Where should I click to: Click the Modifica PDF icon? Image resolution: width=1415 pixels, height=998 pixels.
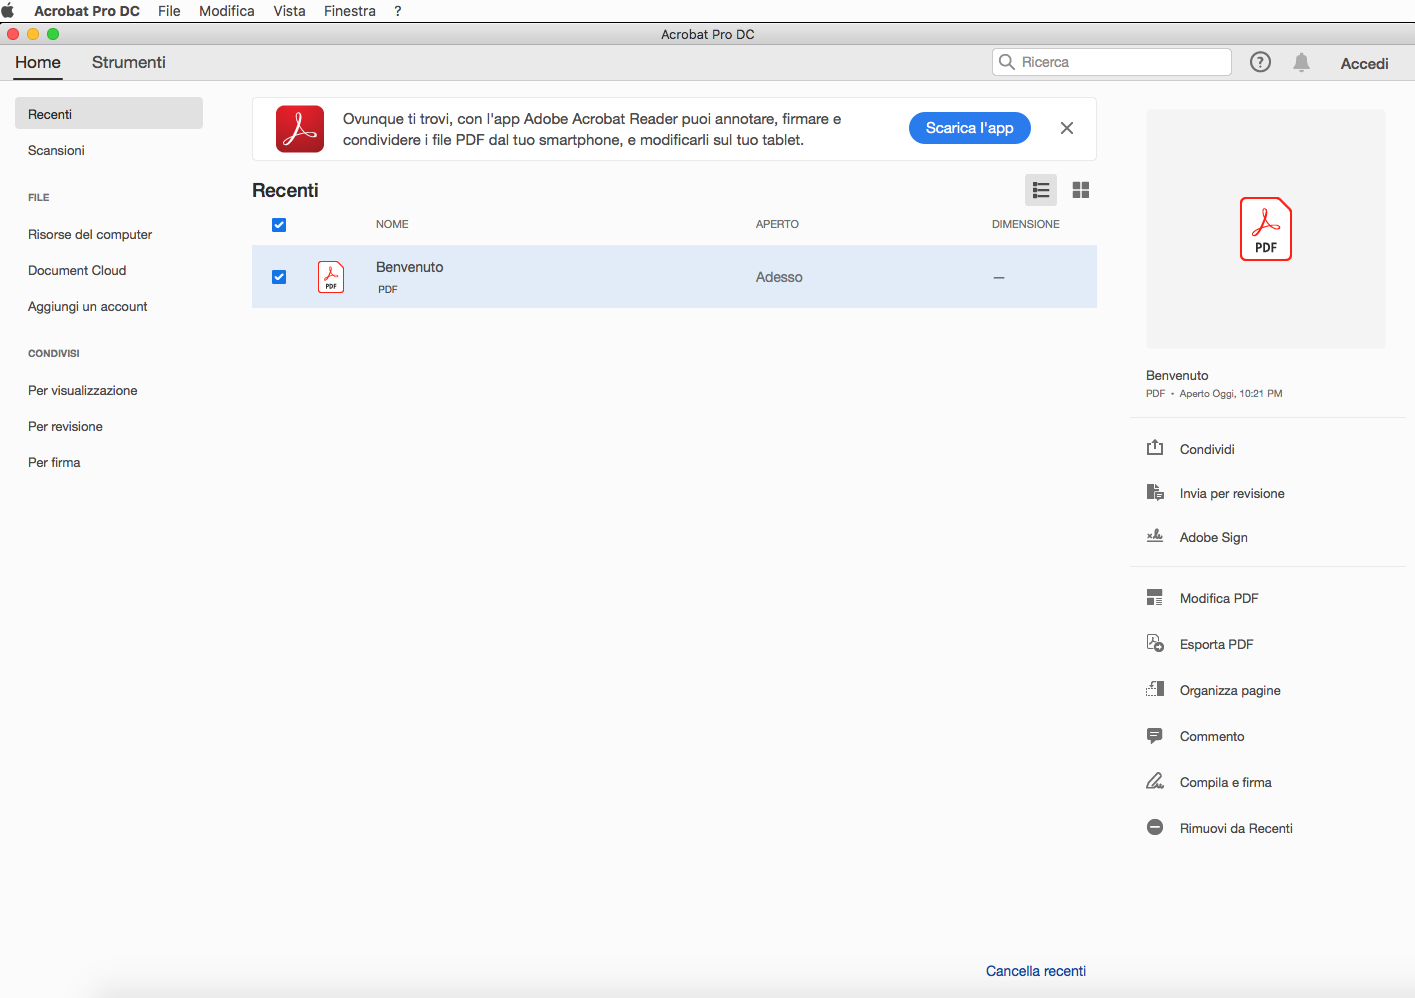point(1155,597)
